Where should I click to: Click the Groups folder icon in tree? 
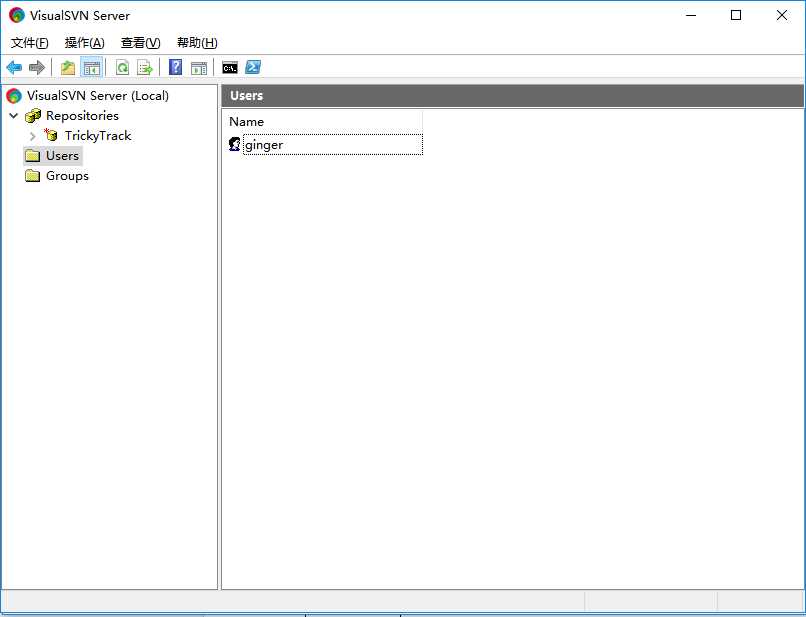click(x=32, y=176)
